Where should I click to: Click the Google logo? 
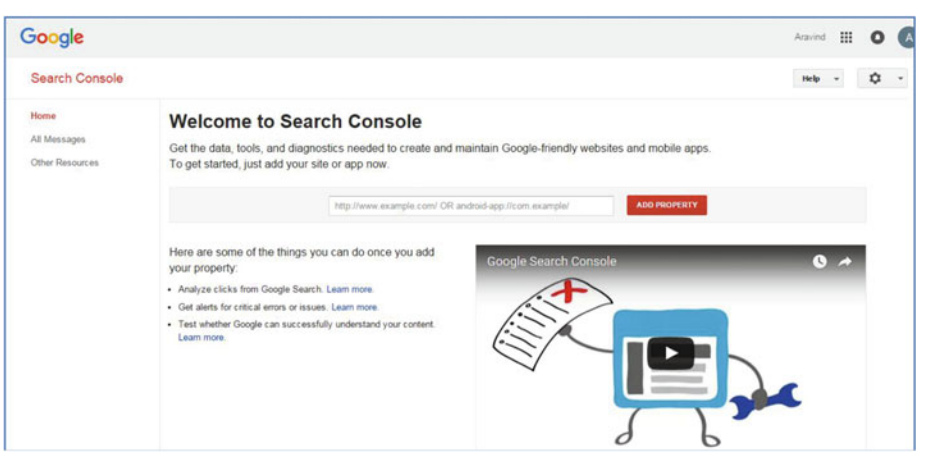(x=52, y=37)
